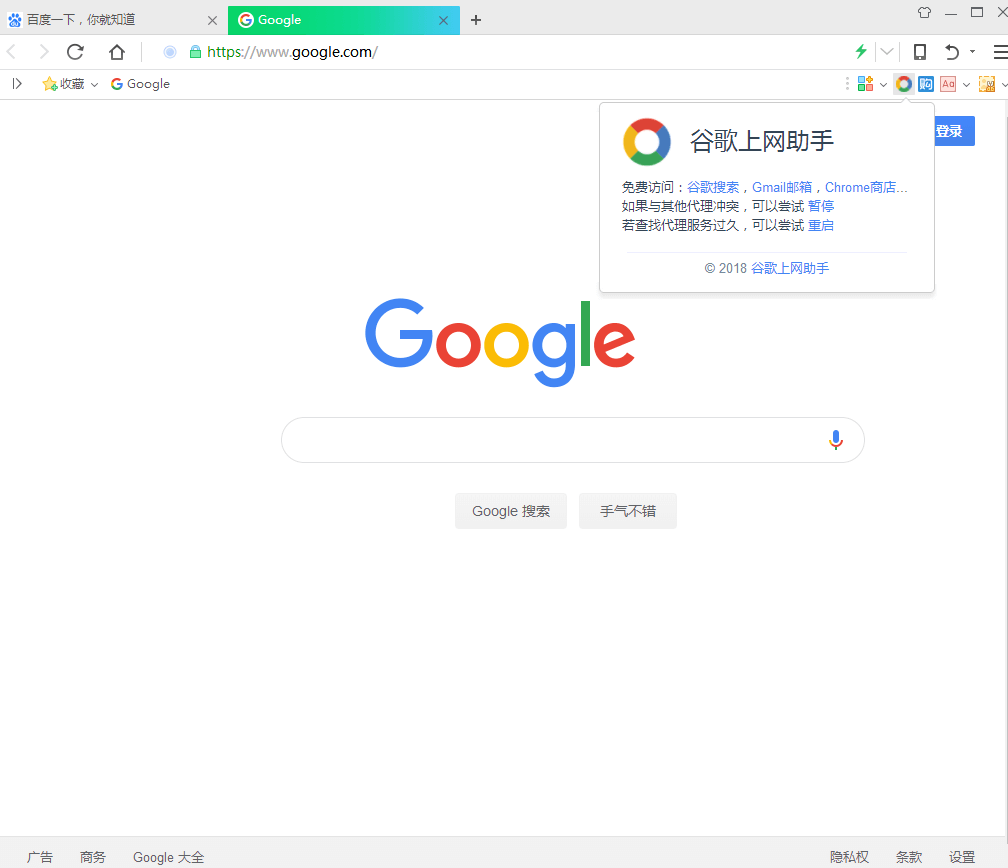Expand the extensions grid dropdown arrow
The height and width of the screenshot is (868, 1008).
(x=883, y=84)
